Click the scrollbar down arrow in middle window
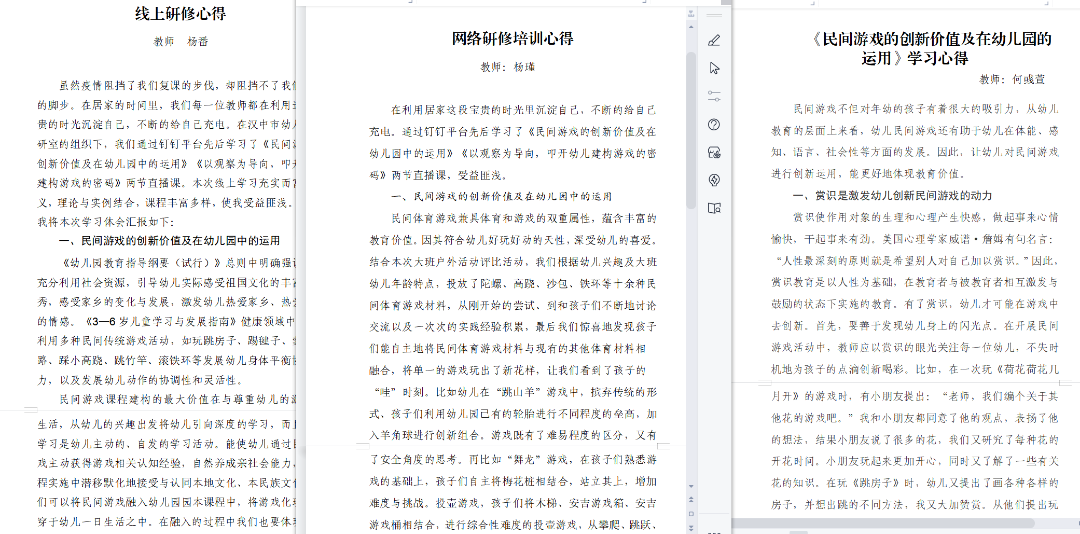1080x534 pixels. coord(691,486)
